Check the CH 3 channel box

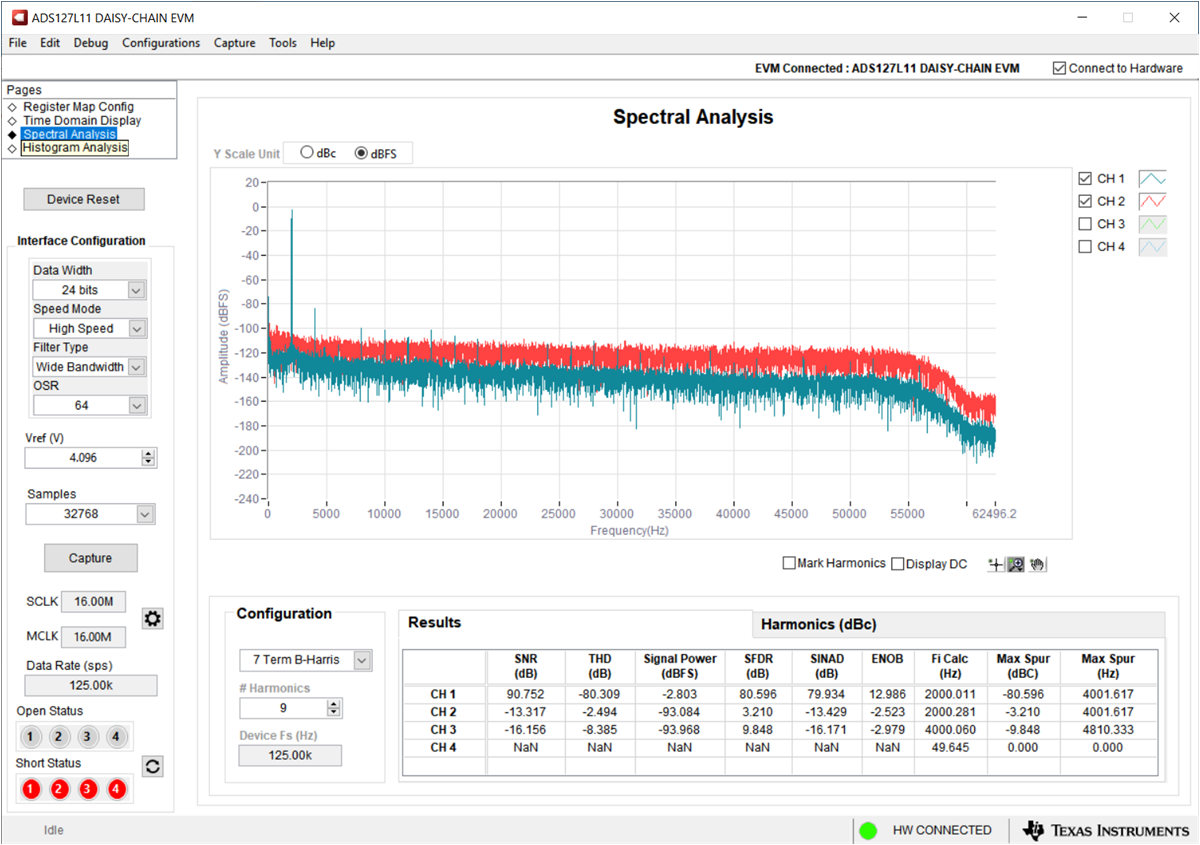(x=1085, y=224)
